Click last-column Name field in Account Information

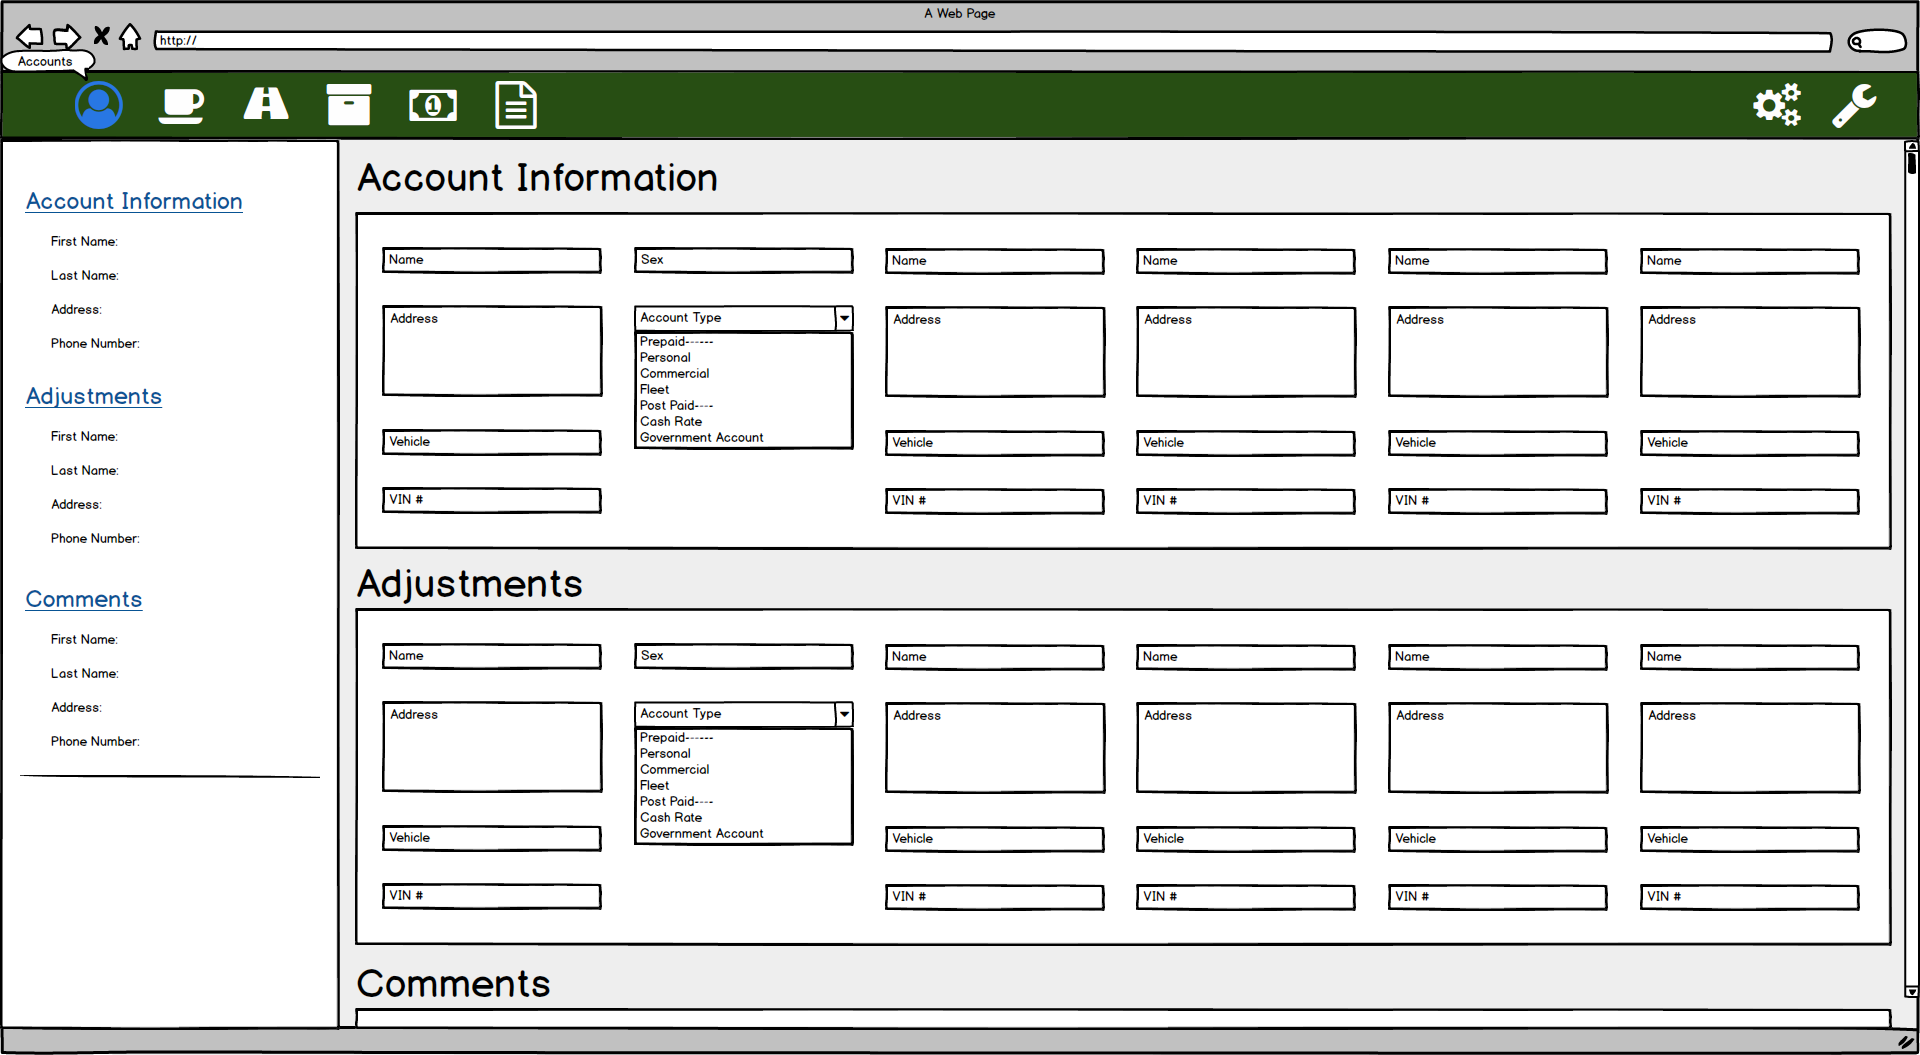coord(1750,261)
